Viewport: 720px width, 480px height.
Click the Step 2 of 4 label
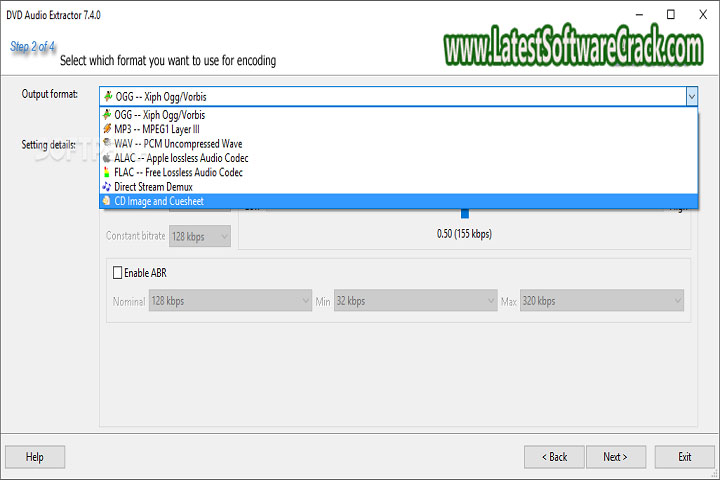tap(32, 46)
